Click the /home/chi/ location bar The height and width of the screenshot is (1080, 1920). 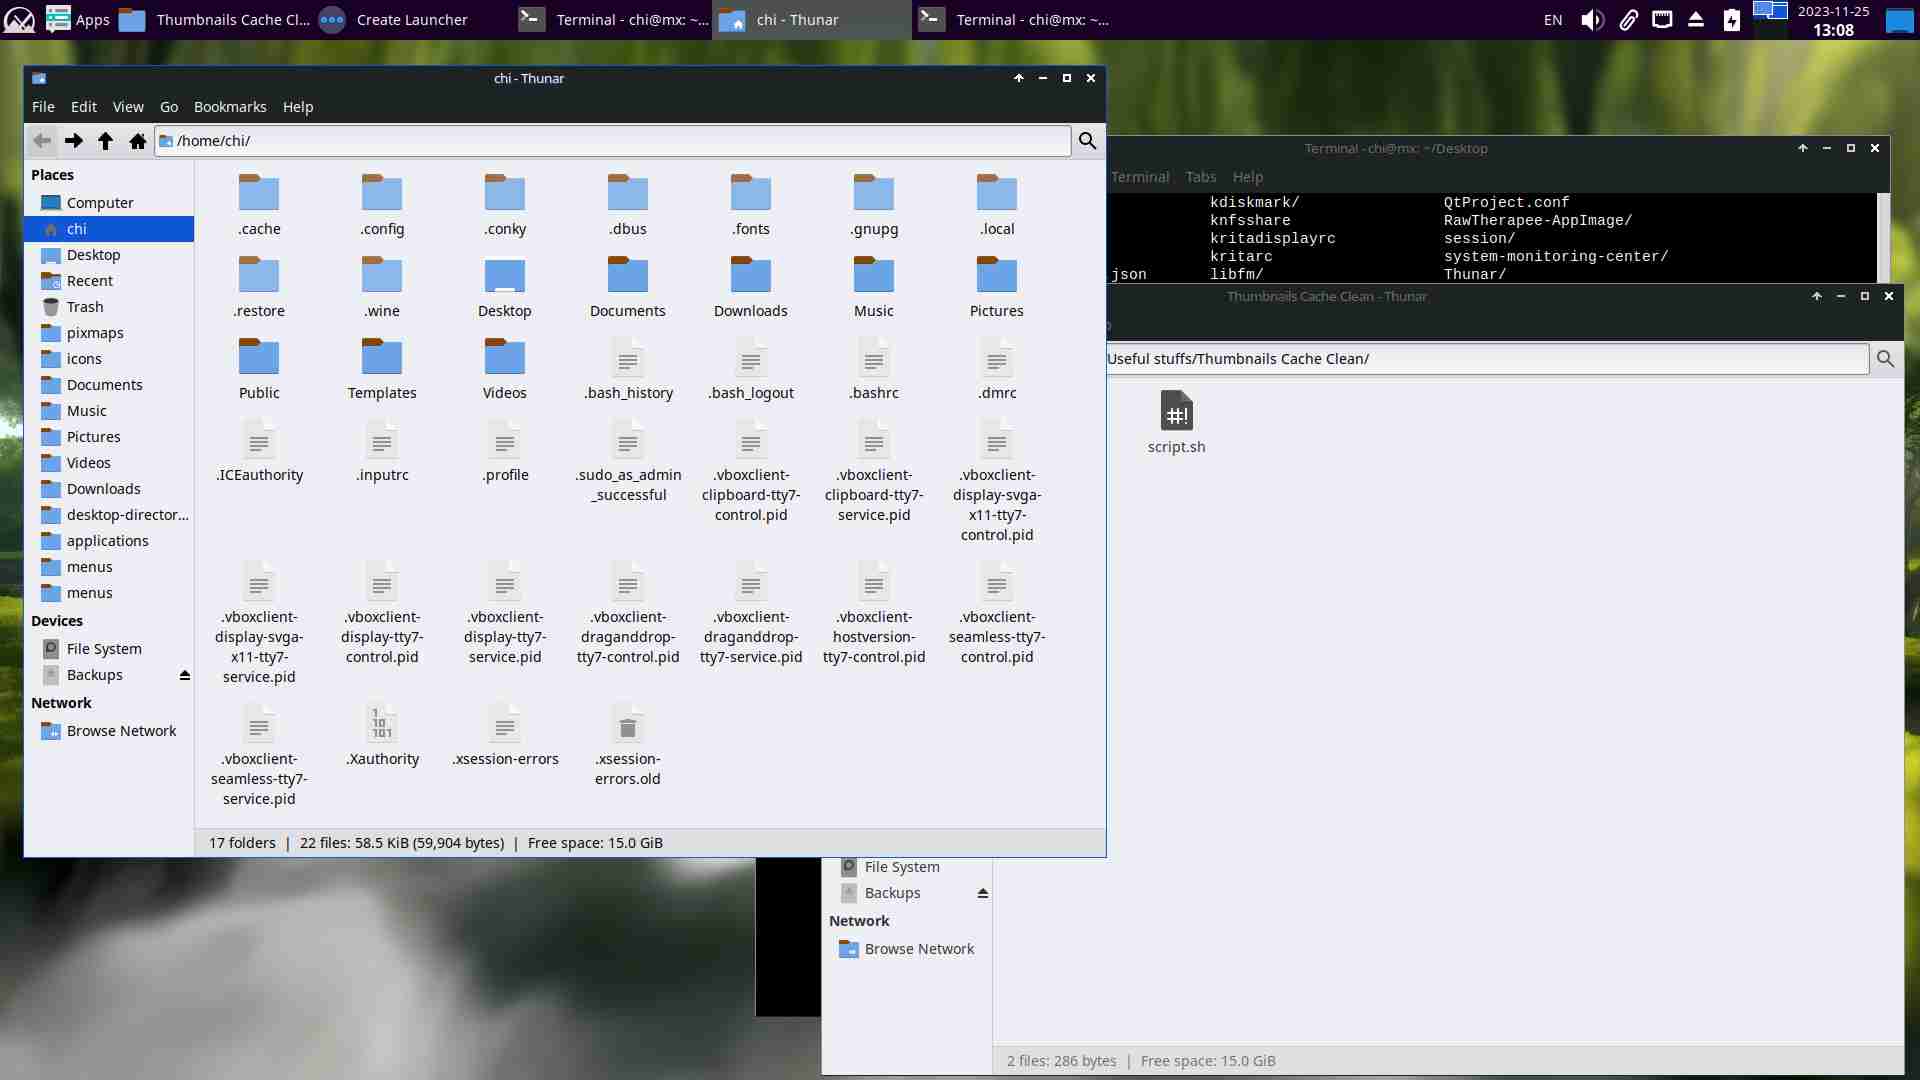620,141
